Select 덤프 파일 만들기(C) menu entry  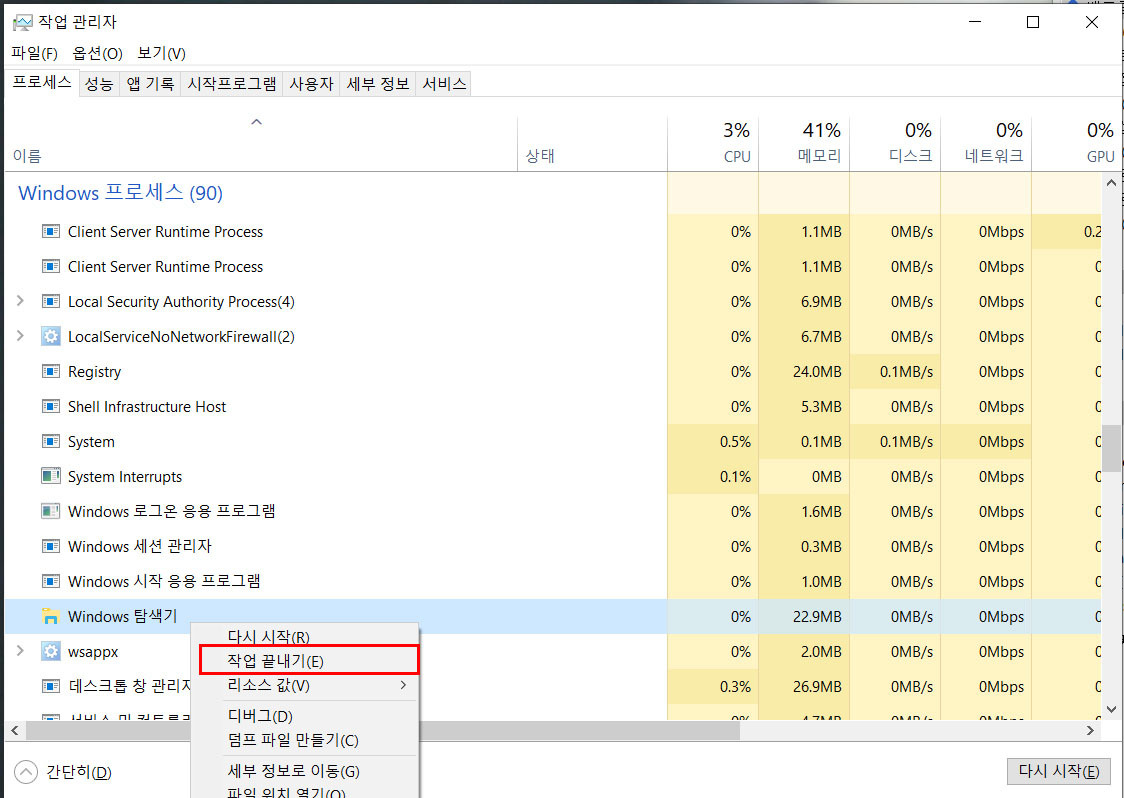point(305,740)
